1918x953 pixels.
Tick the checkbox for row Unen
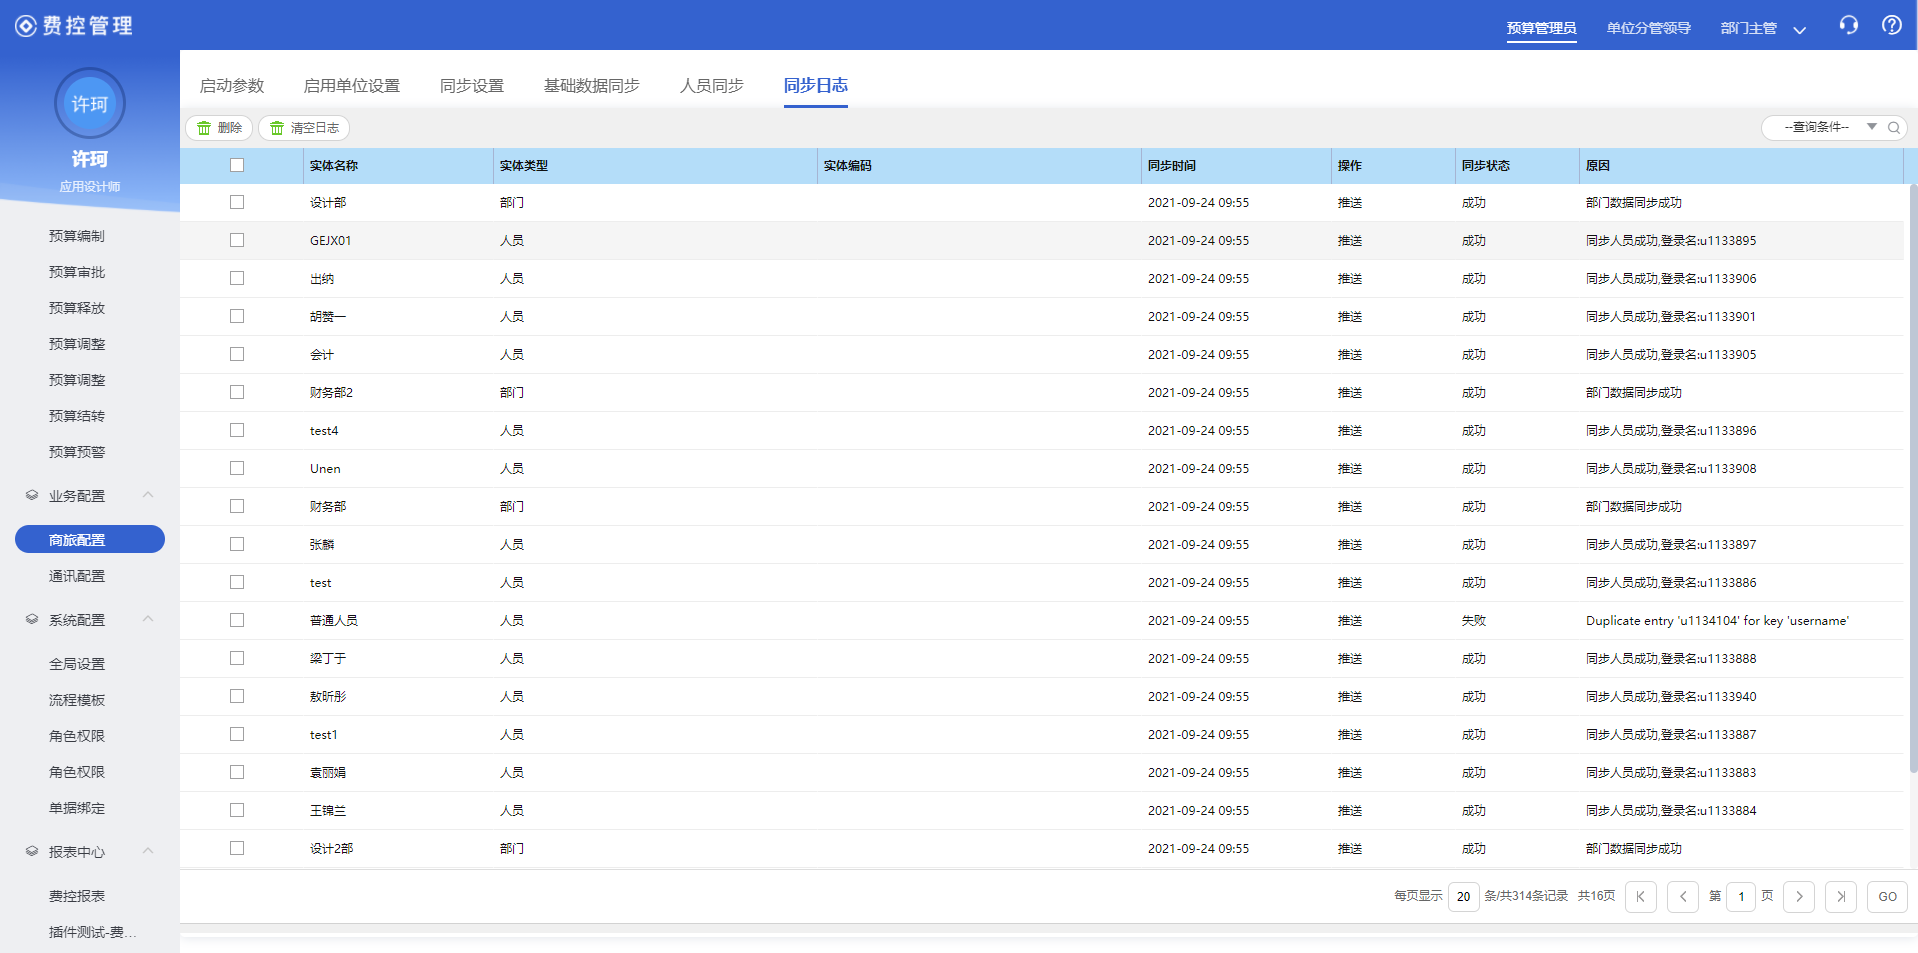coord(237,468)
